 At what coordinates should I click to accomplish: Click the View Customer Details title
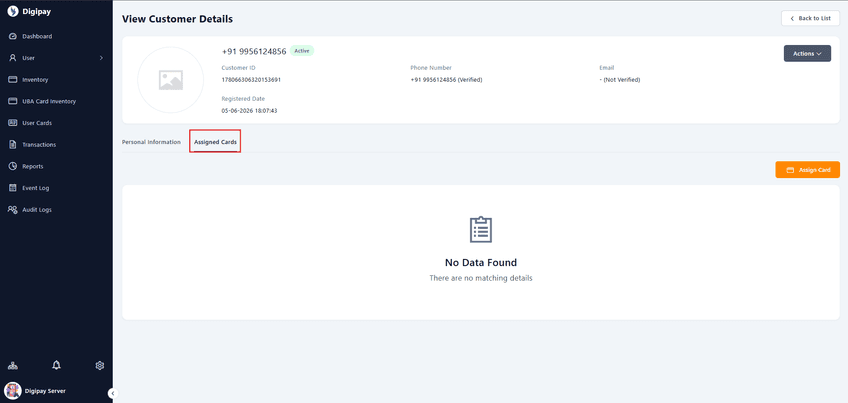point(177,19)
